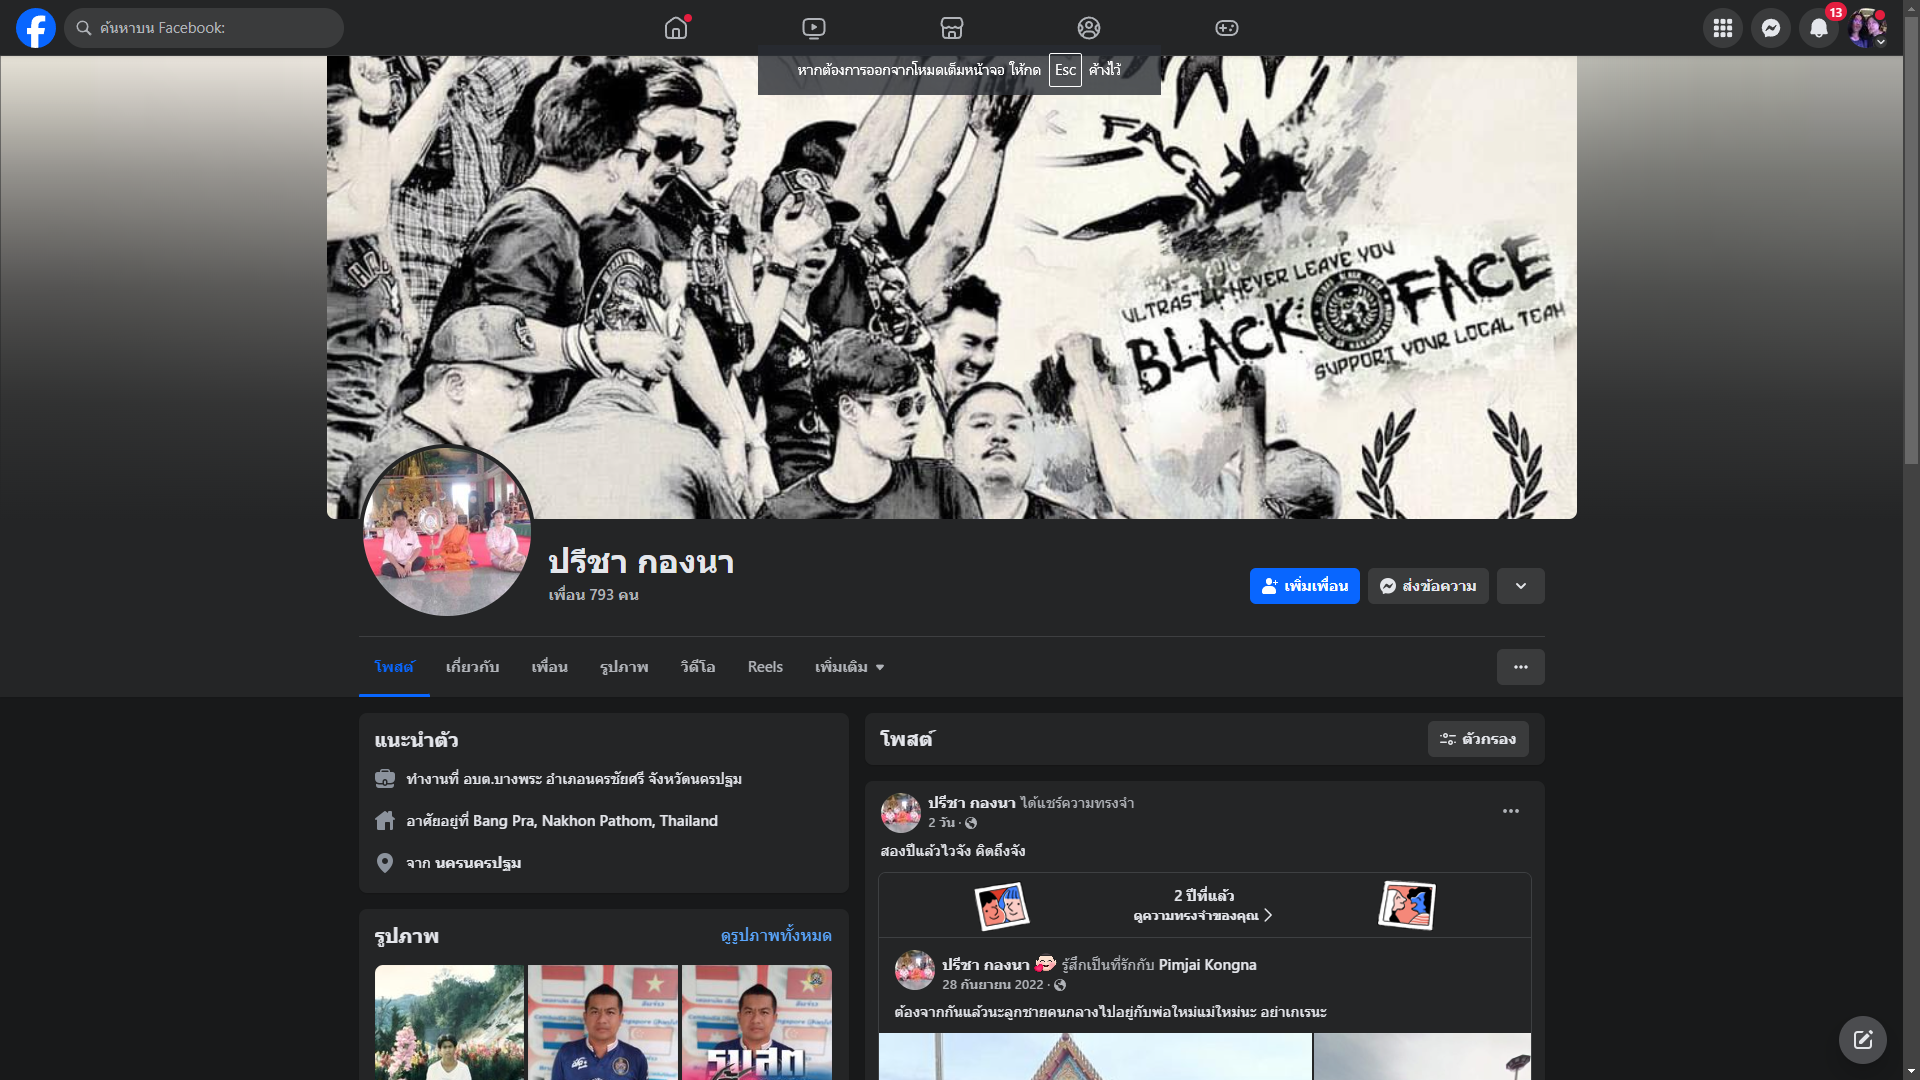This screenshot has height=1080, width=1920.
Task: Open the Messenger icon in top bar
Action: pos(1770,28)
